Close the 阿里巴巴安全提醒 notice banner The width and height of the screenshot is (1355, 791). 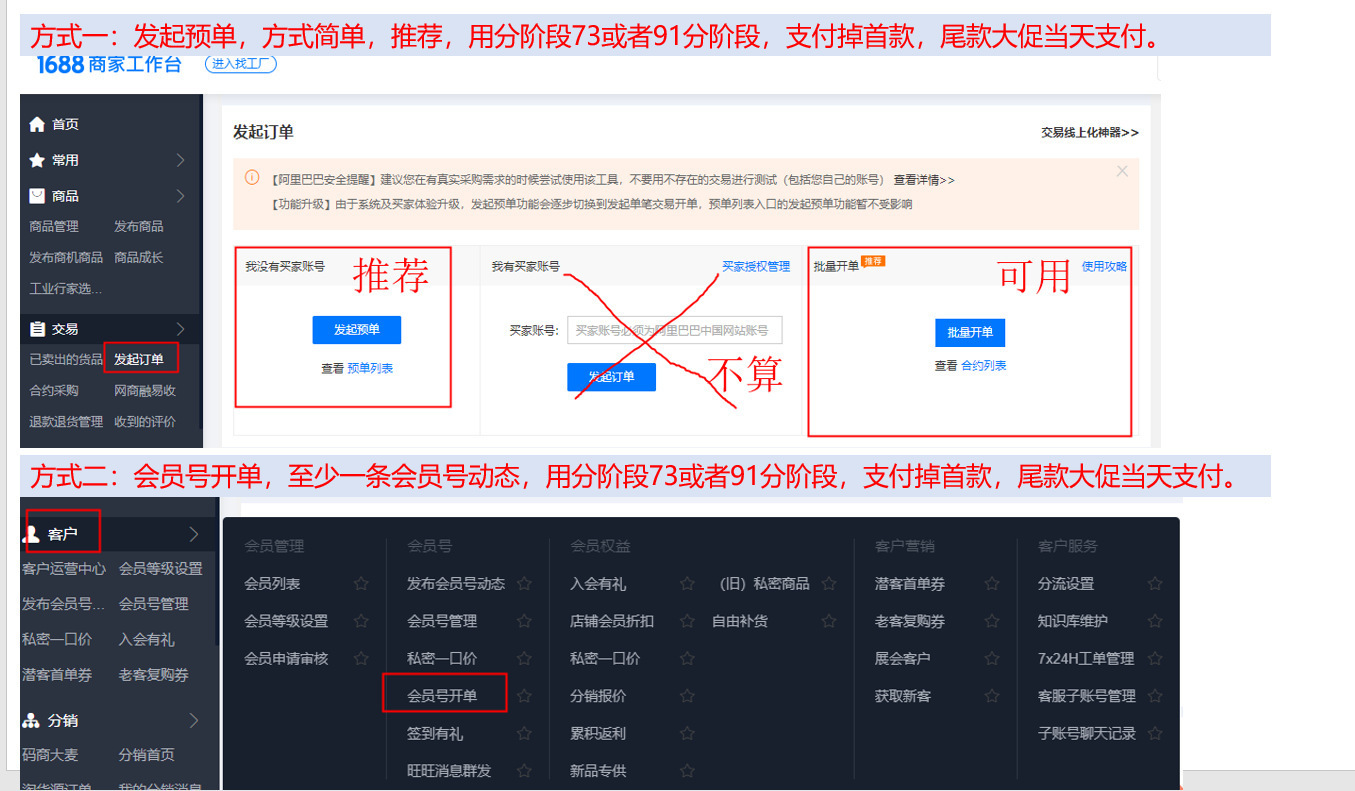coord(1121,172)
